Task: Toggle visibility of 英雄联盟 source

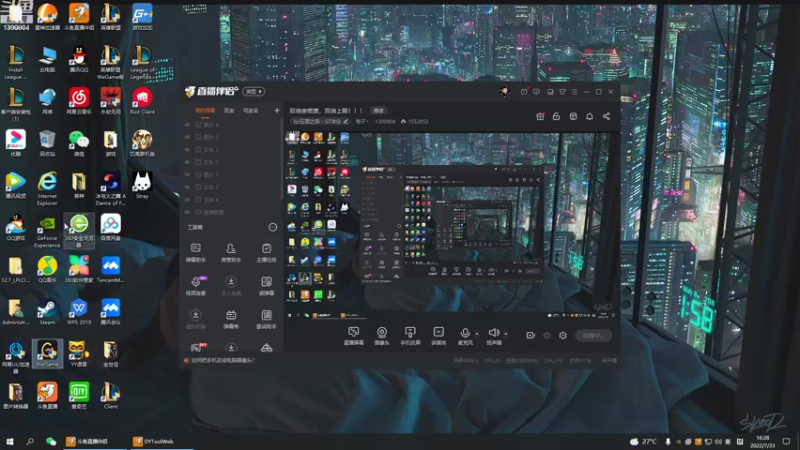Action: click(187, 212)
